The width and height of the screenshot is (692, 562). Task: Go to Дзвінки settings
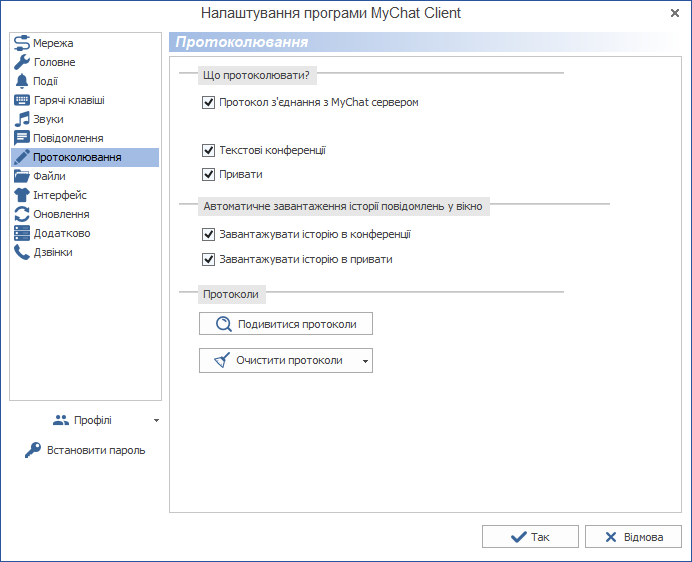pyautogui.click(x=85, y=252)
